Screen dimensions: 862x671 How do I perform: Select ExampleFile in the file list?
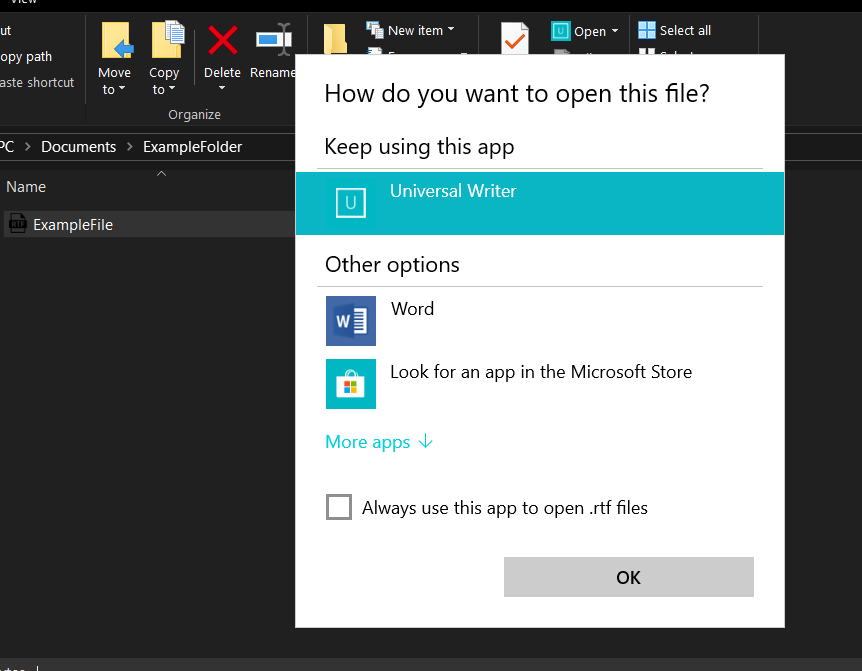tap(72, 225)
